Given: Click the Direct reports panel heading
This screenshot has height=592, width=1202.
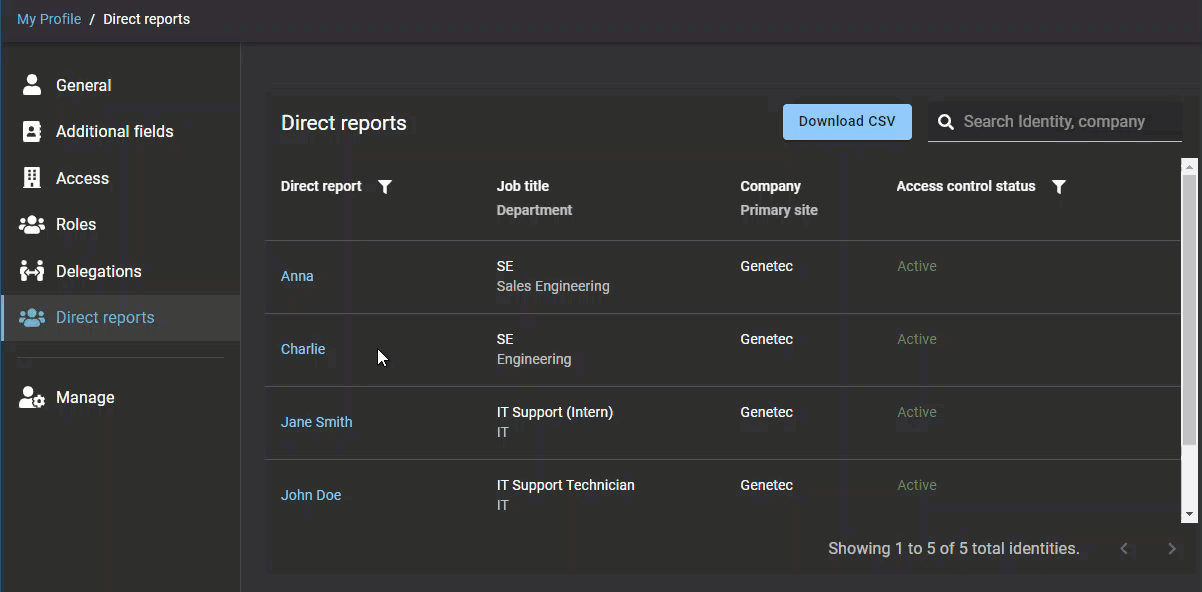Looking at the screenshot, I should [344, 123].
